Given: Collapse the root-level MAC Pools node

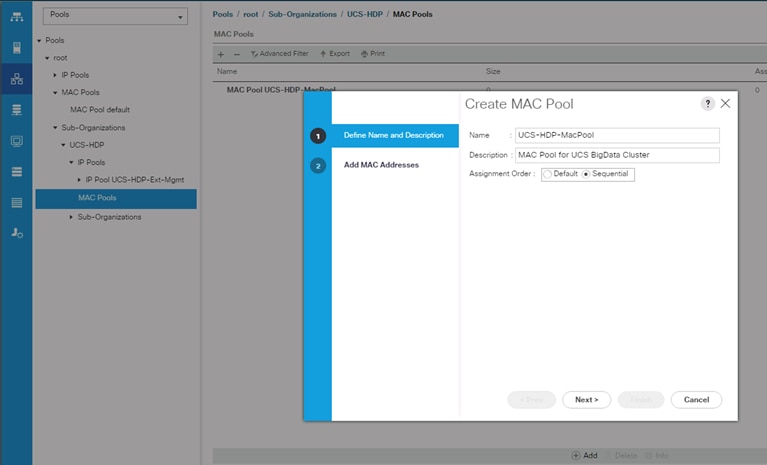Looking at the screenshot, I should [x=55, y=92].
